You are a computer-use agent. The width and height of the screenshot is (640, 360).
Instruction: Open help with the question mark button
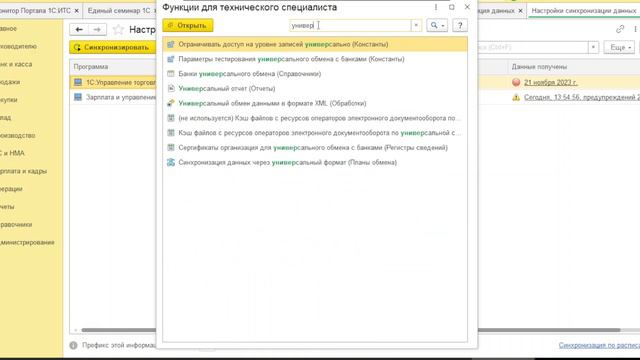[460, 25]
